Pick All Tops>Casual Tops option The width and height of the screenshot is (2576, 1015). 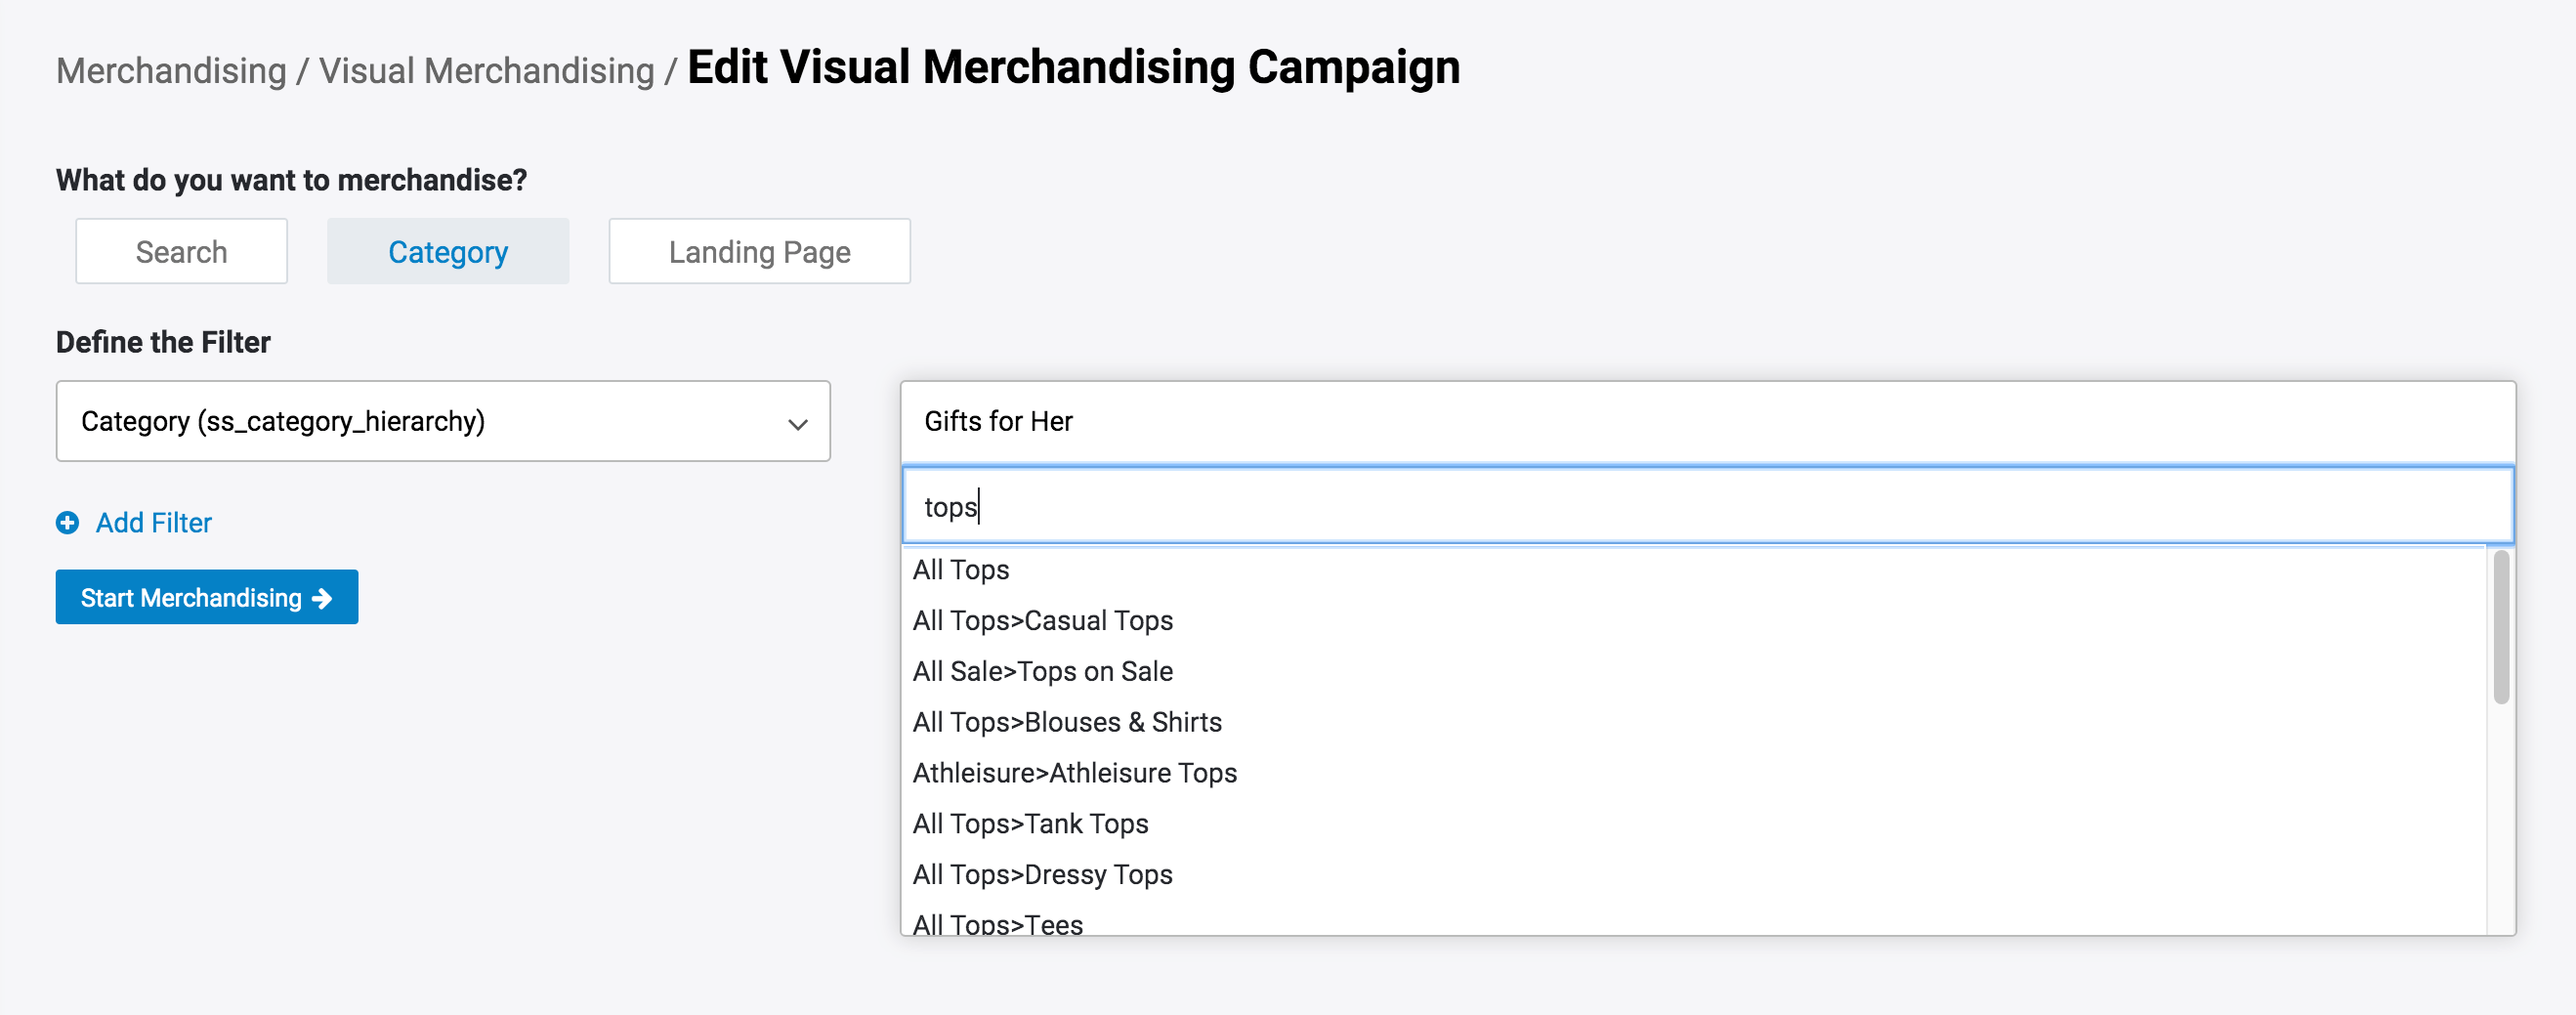pos(1042,621)
